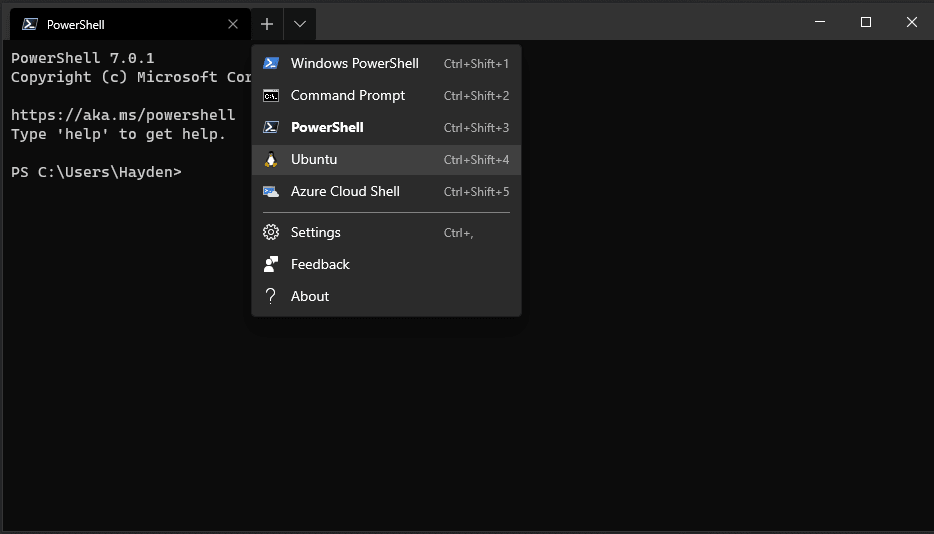This screenshot has height=534, width=934.
Task: Maximize the terminal window
Action: click(x=866, y=22)
